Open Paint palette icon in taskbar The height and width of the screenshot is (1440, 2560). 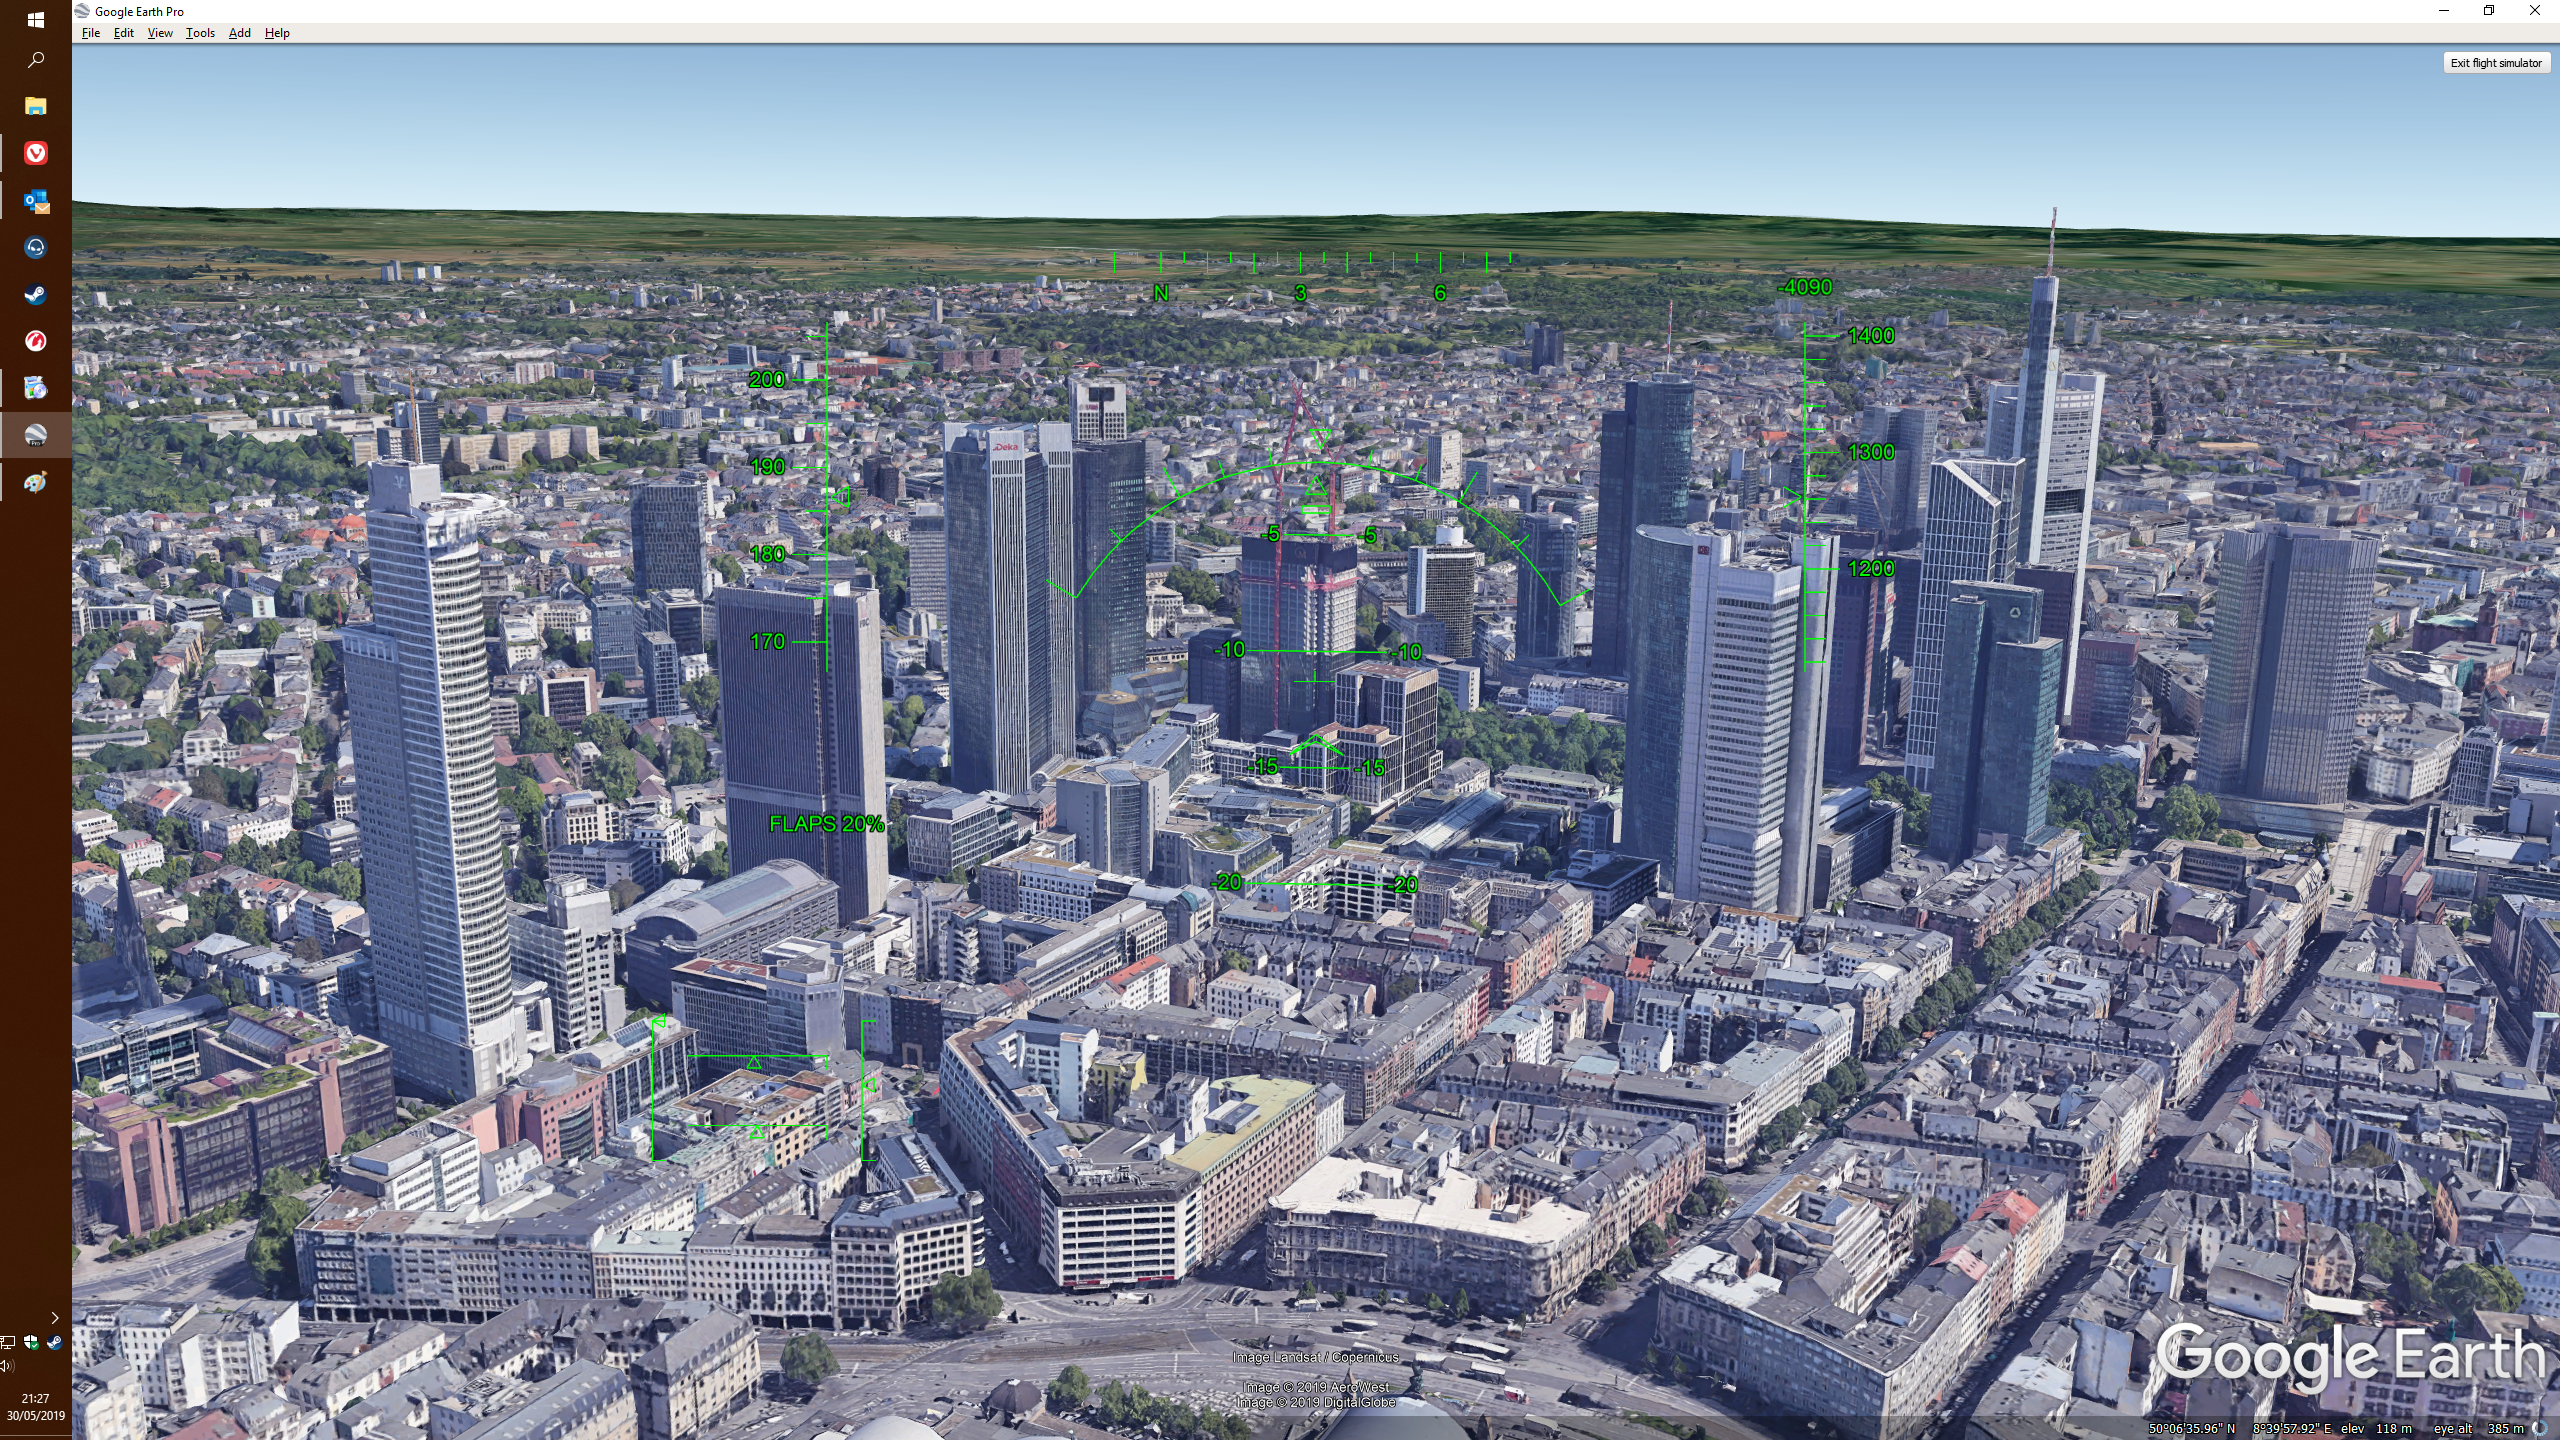click(35, 482)
